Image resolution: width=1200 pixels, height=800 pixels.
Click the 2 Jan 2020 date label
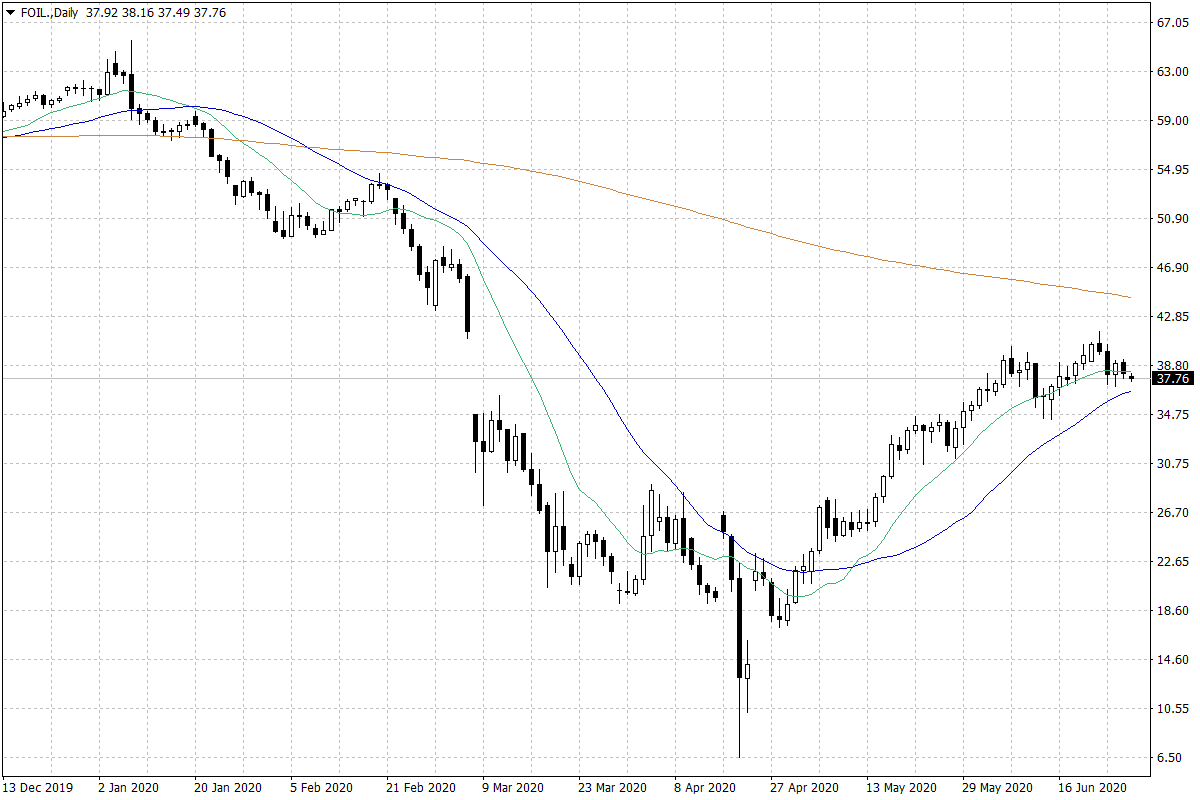coord(127,787)
